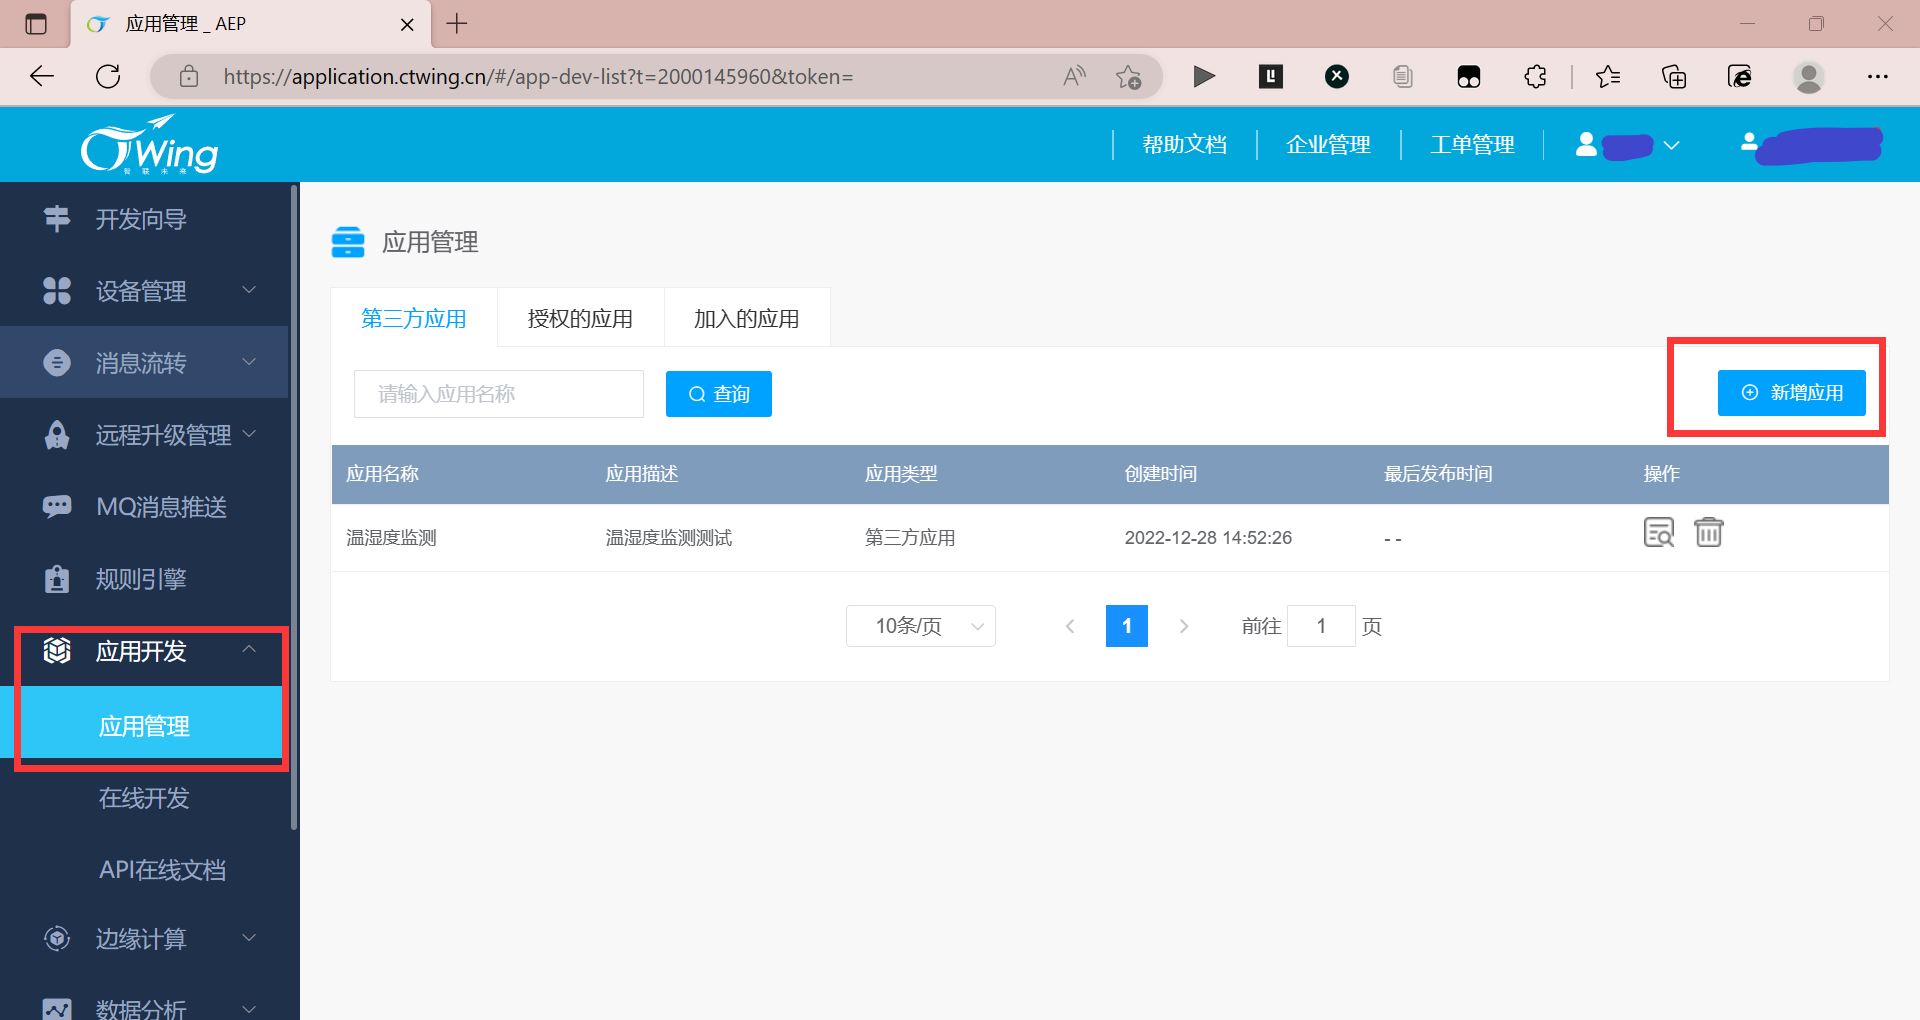Image resolution: width=1920 pixels, height=1020 pixels.
Task: Expand the 设备管理 chevron
Action: (249, 290)
